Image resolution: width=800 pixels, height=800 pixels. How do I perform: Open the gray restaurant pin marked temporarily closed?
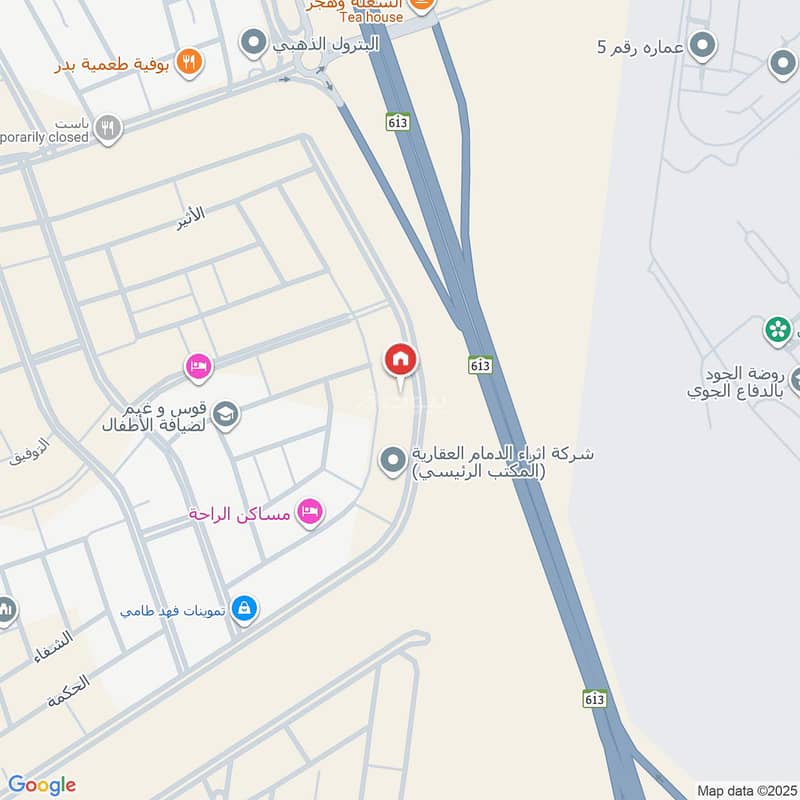[108, 129]
